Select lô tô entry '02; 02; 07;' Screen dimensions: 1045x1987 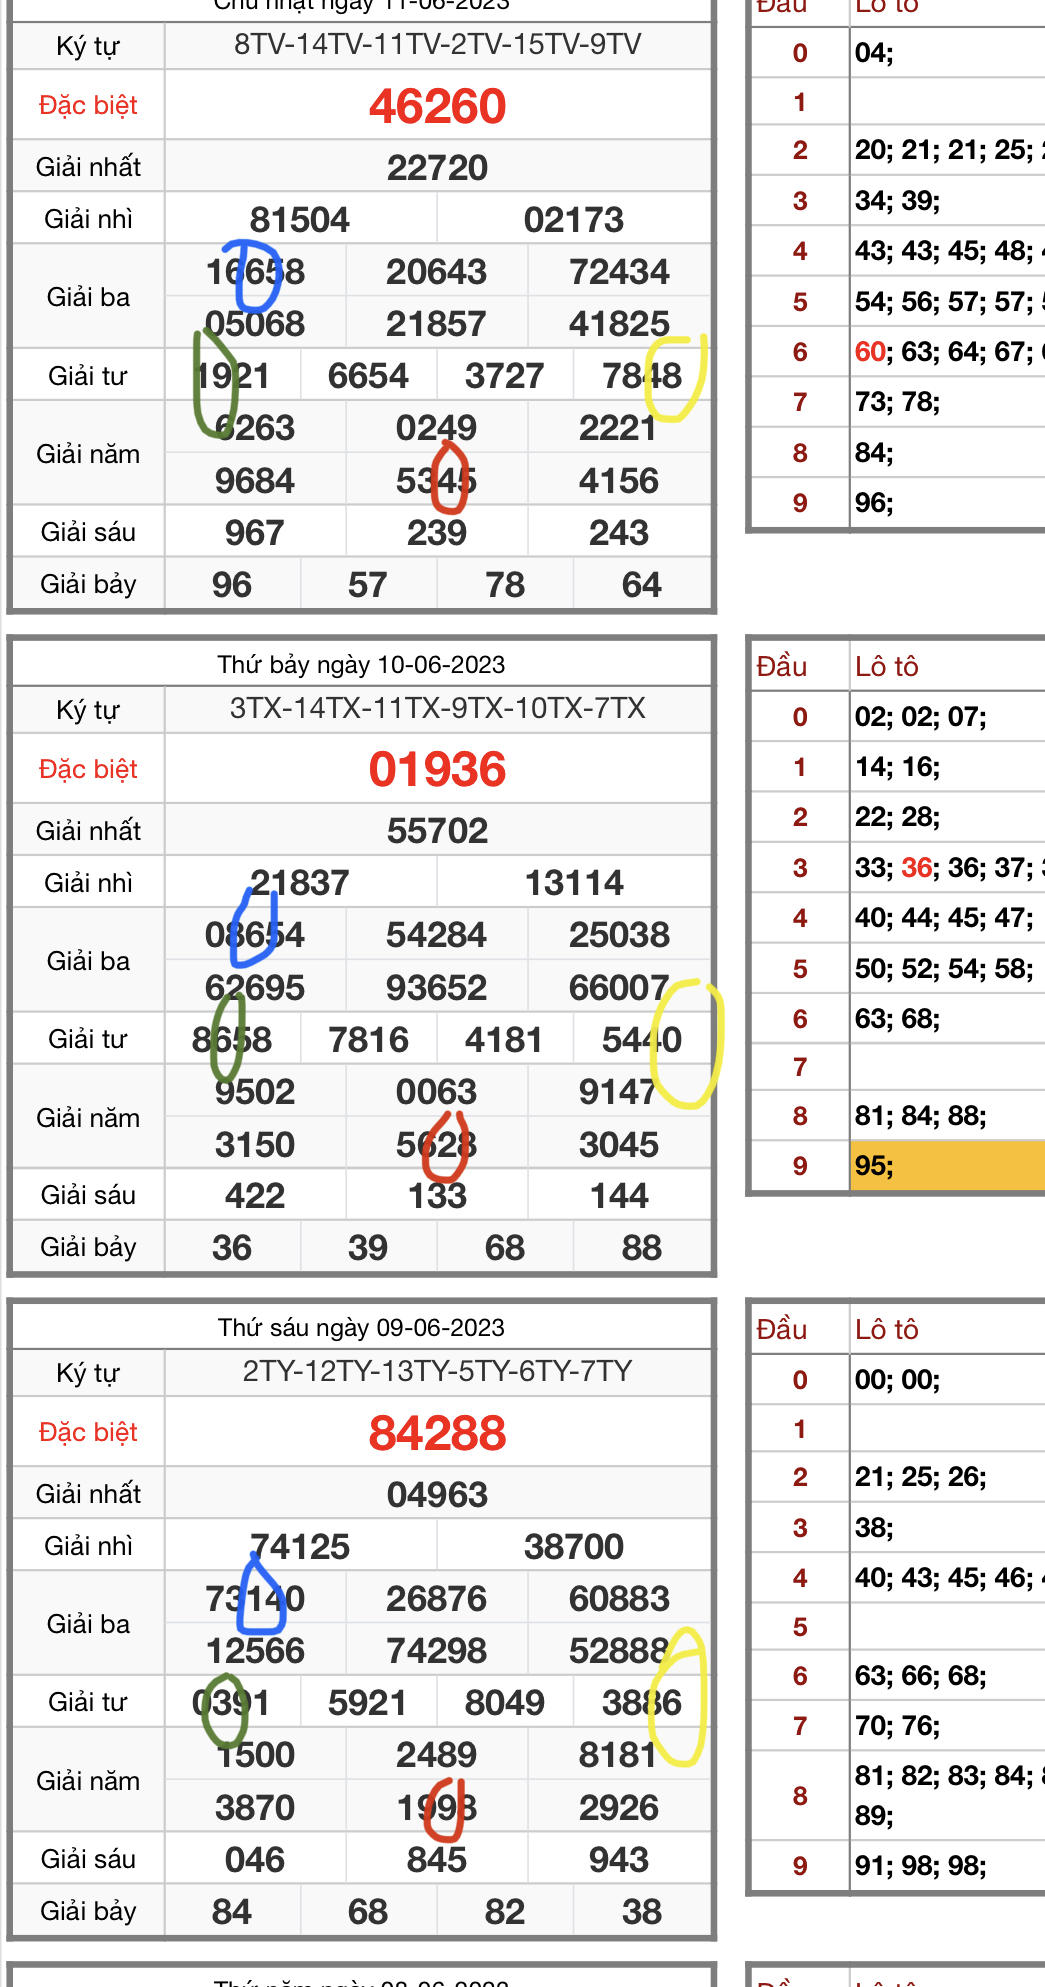coord(920,717)
